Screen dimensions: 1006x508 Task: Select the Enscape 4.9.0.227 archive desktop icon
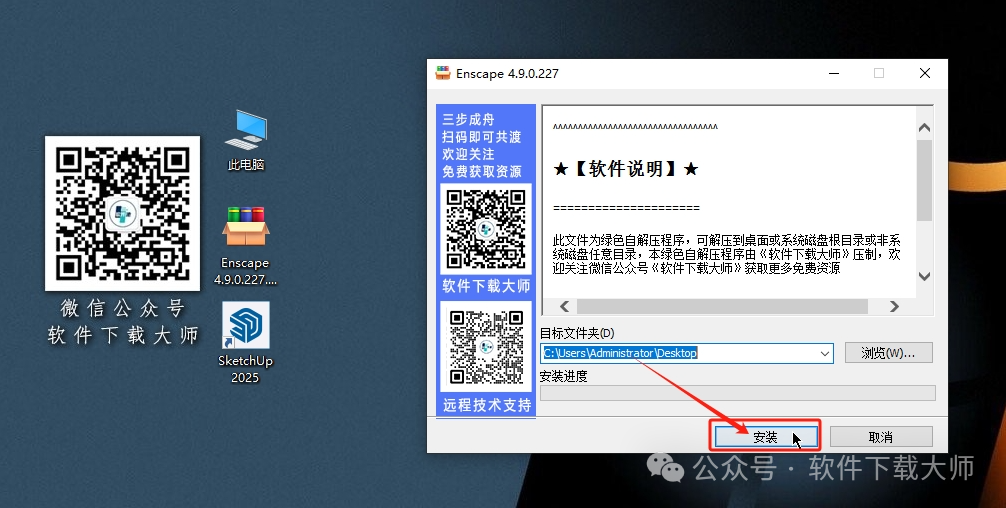(246, 246)
